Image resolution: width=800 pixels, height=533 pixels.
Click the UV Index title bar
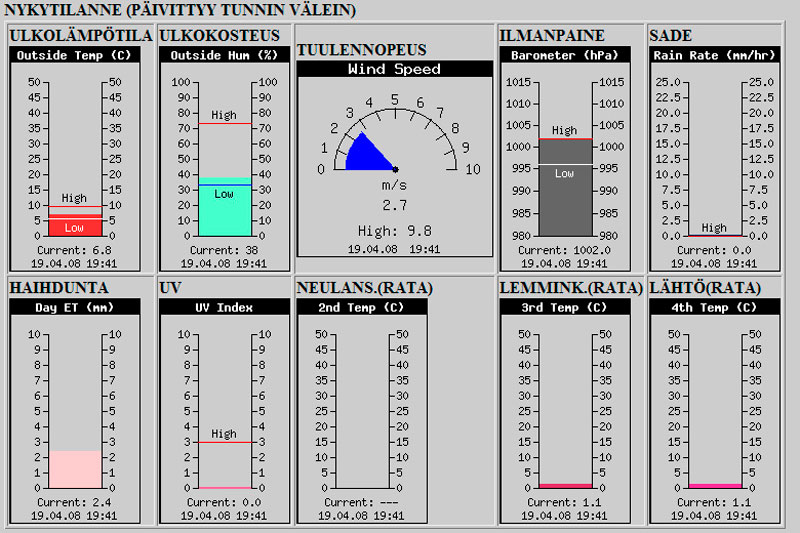[x=224, y=307]
